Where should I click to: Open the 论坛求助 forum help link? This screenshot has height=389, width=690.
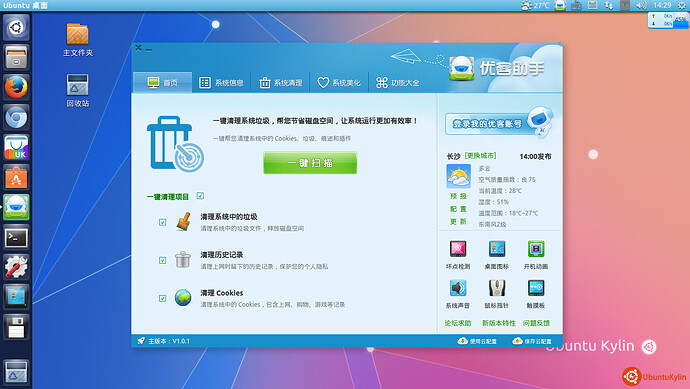[x=458, y=323]
